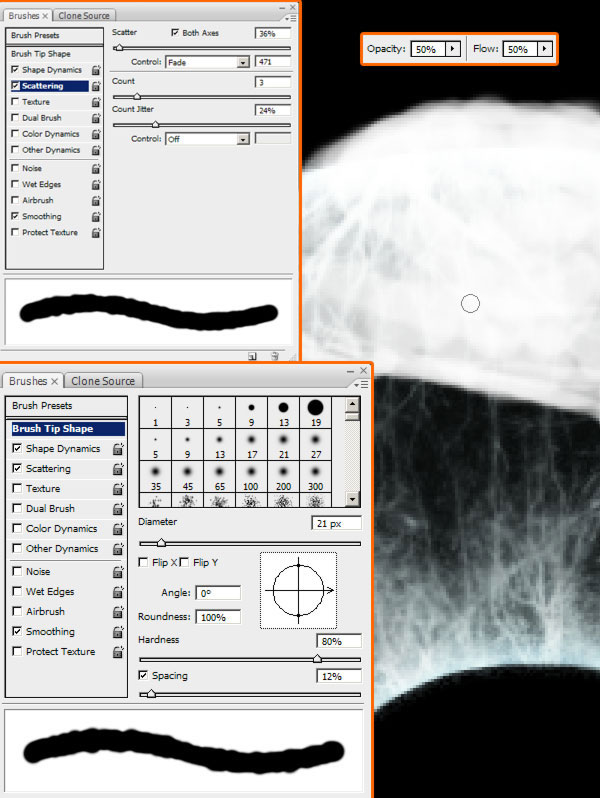This screenshot has width=600, height=798.
Task: Select Brush Tip Shape in the upper panel
Action: tap(40, 53)
